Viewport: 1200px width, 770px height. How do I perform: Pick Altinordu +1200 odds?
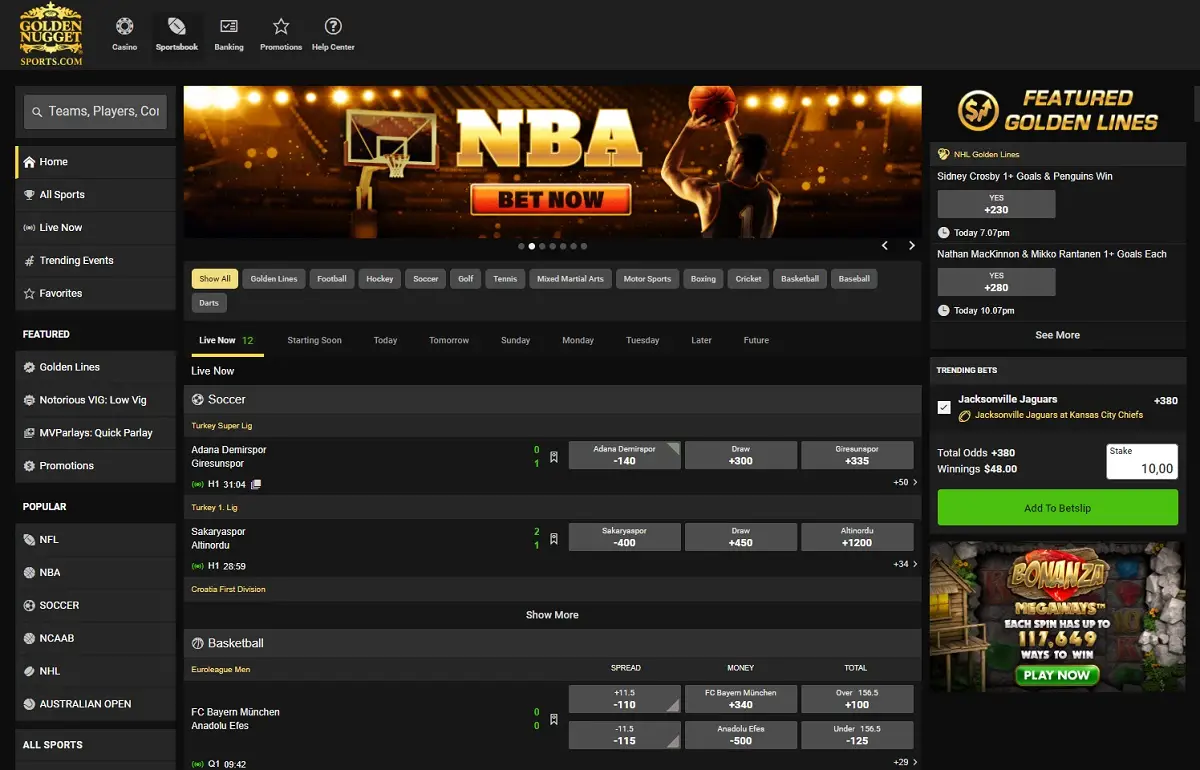(x=857, y=537)
